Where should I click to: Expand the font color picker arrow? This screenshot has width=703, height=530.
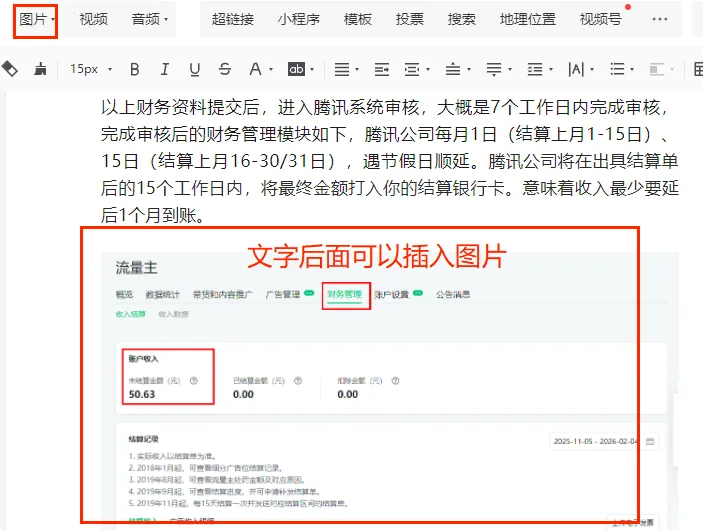click(271, 70)
